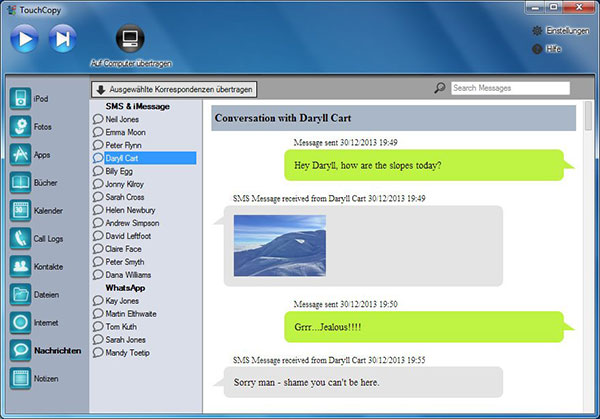
Task: Open the Hilfe help link
Action: click(553, 48)
